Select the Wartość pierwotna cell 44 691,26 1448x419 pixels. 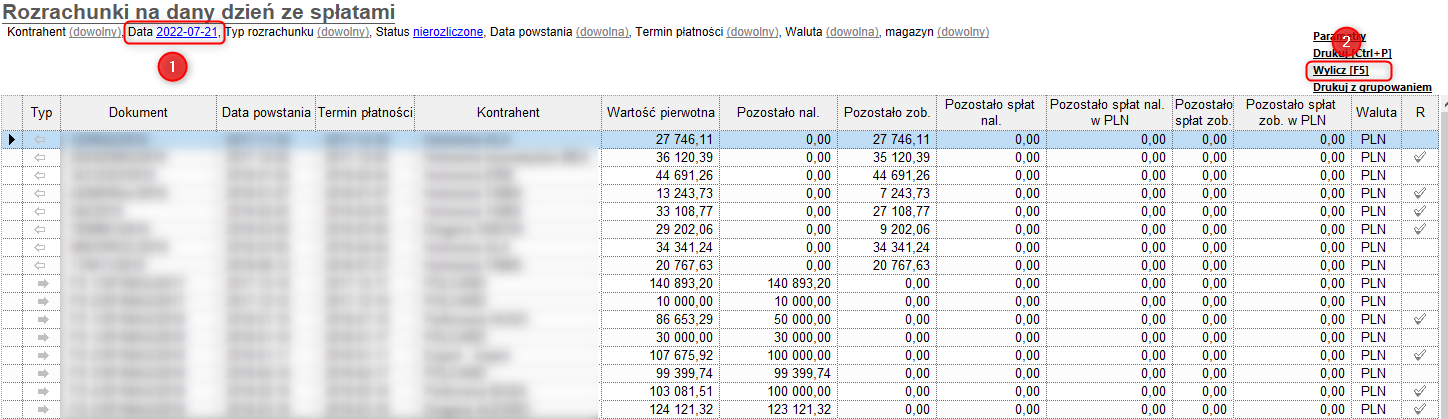click(x=660, y=176)
